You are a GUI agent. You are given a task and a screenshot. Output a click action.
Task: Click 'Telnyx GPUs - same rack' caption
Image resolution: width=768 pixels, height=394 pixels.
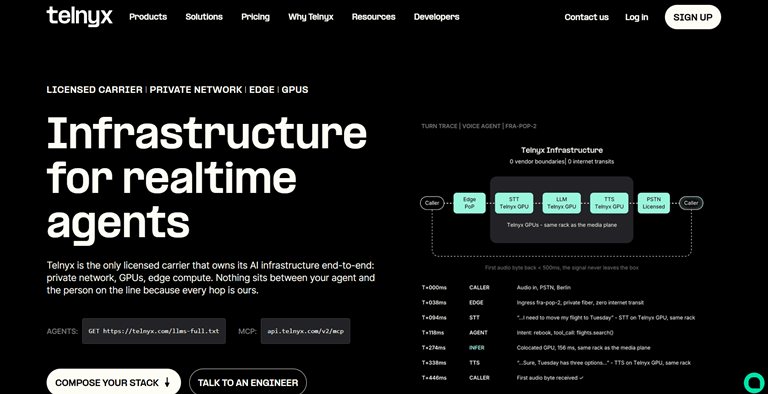pyautogui.click(x=562, y=225)
